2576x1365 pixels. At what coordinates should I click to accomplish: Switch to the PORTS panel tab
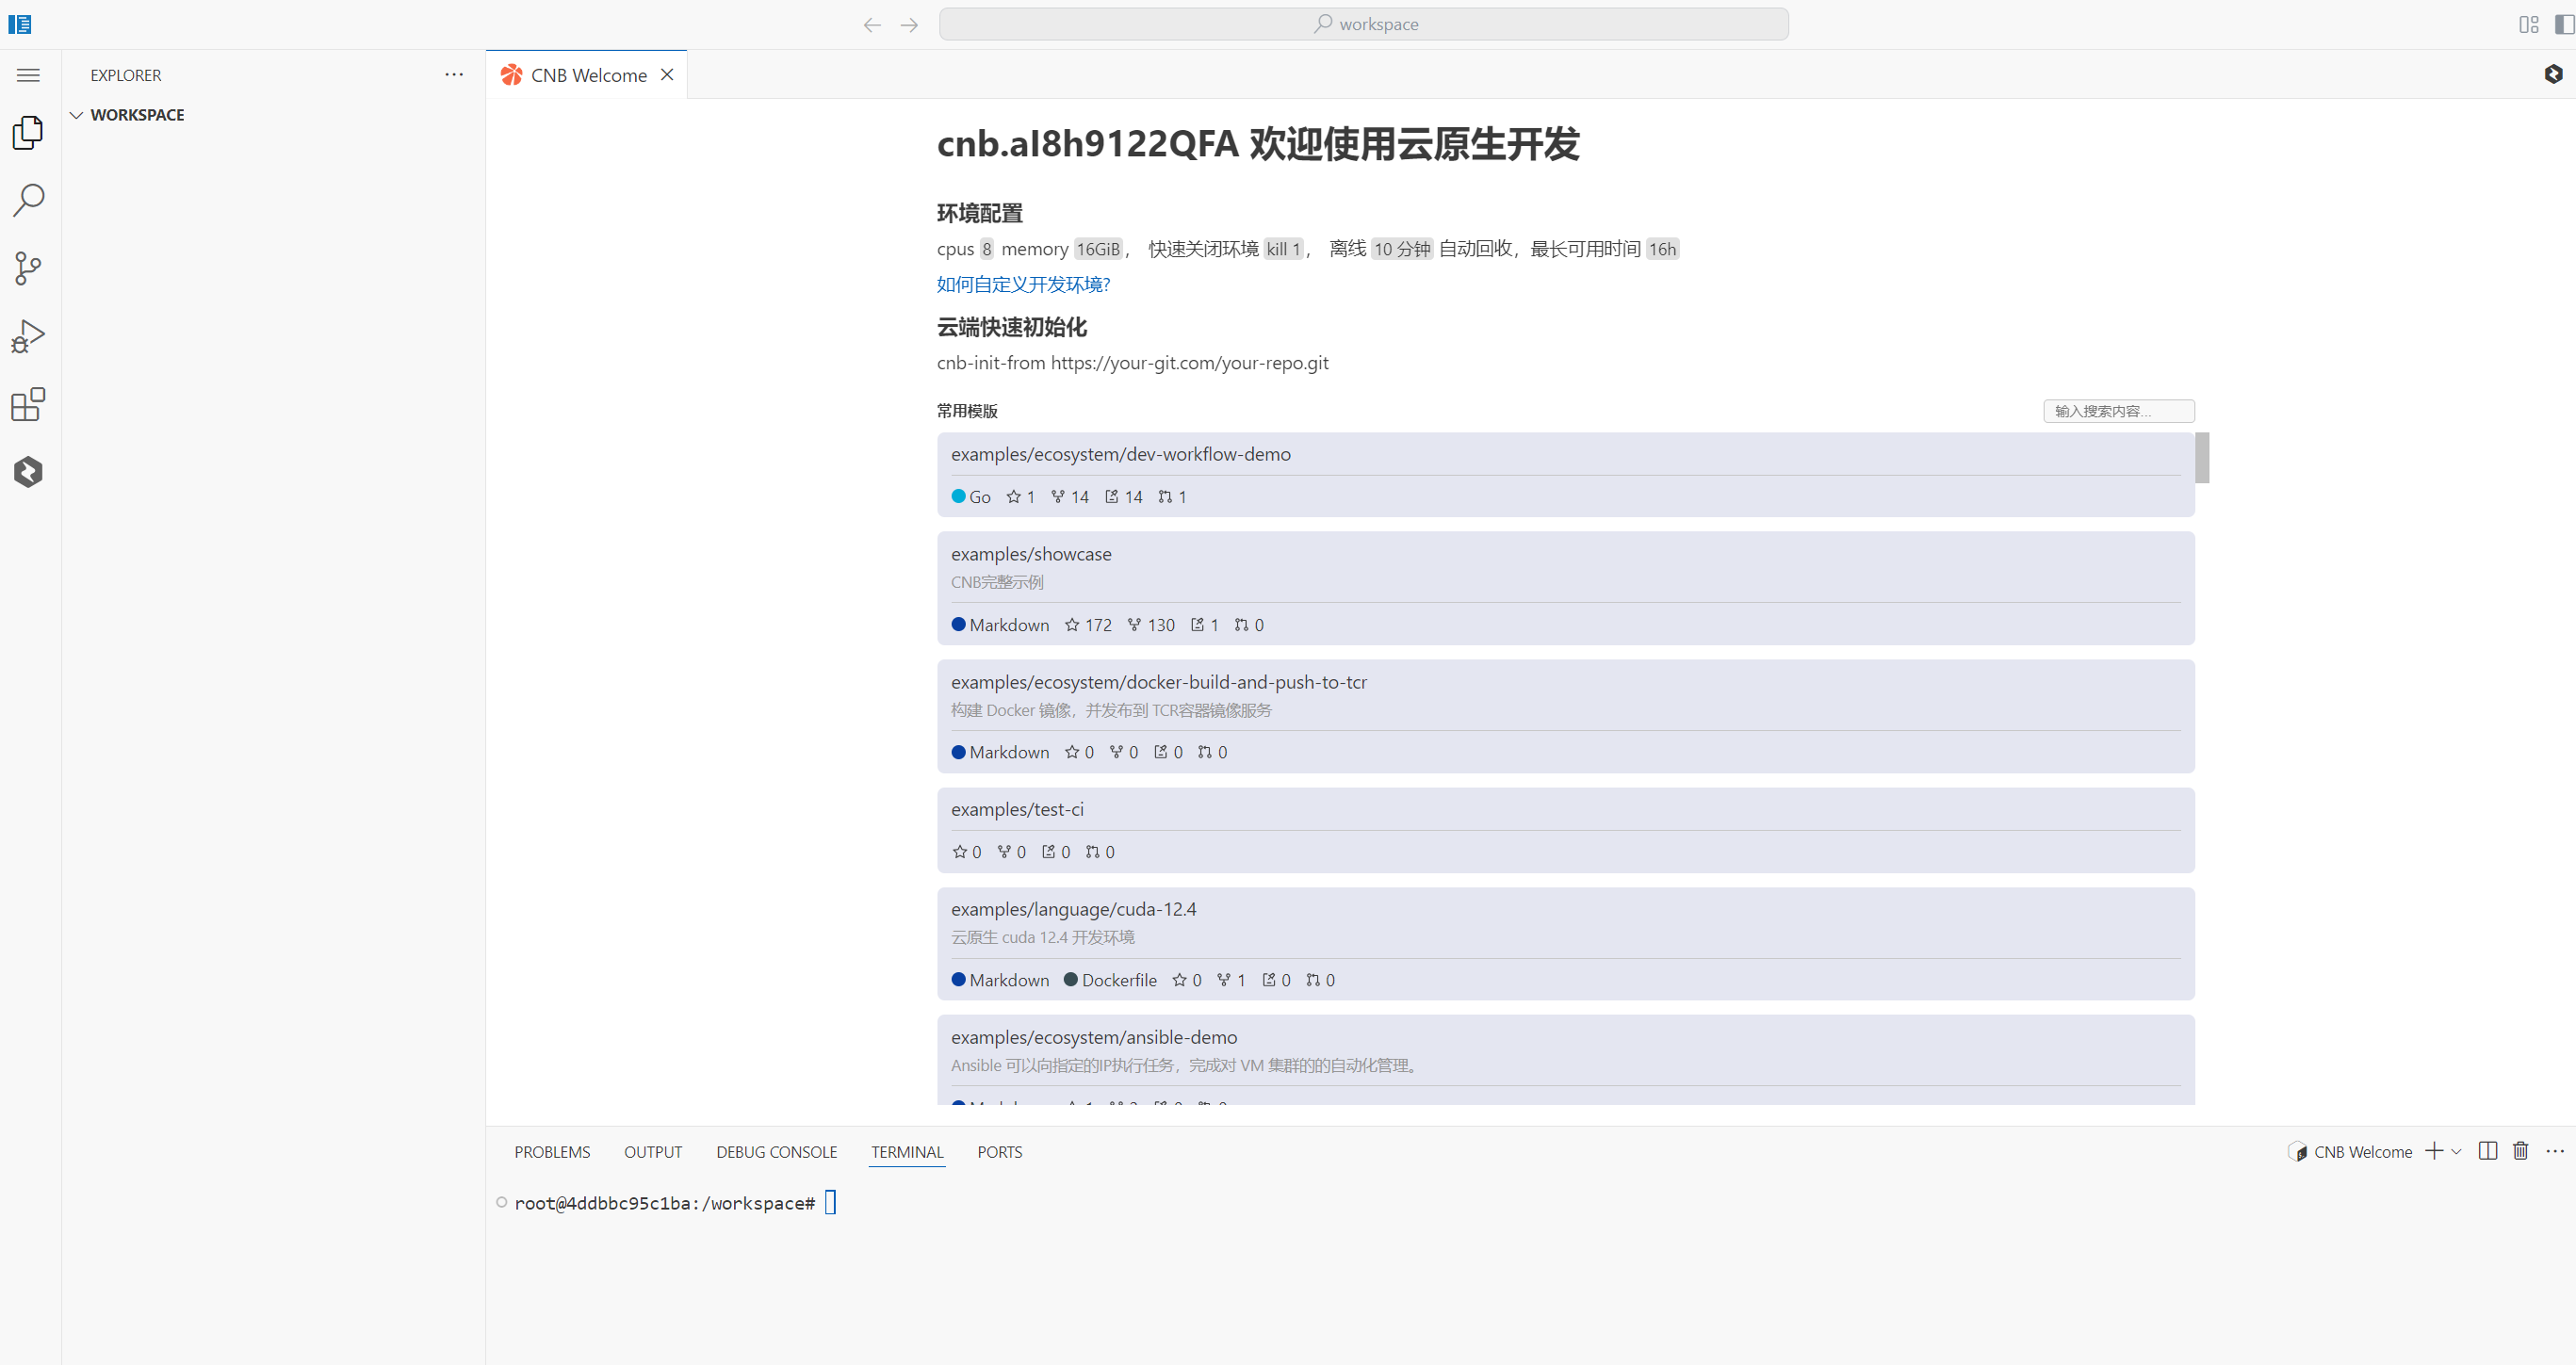point(999,1152)
